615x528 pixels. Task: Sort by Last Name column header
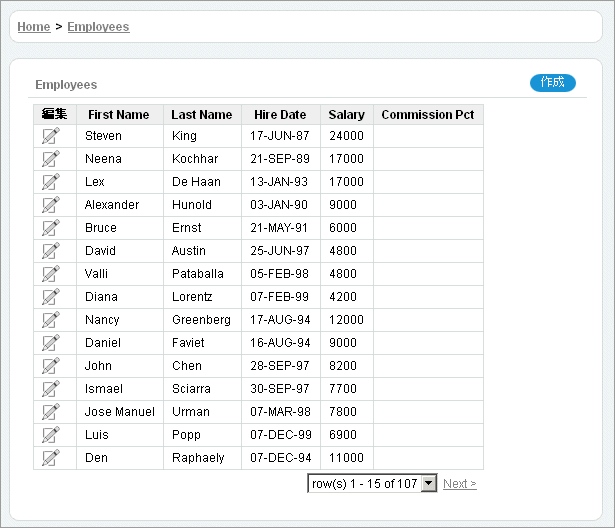[x=202, y=115]
